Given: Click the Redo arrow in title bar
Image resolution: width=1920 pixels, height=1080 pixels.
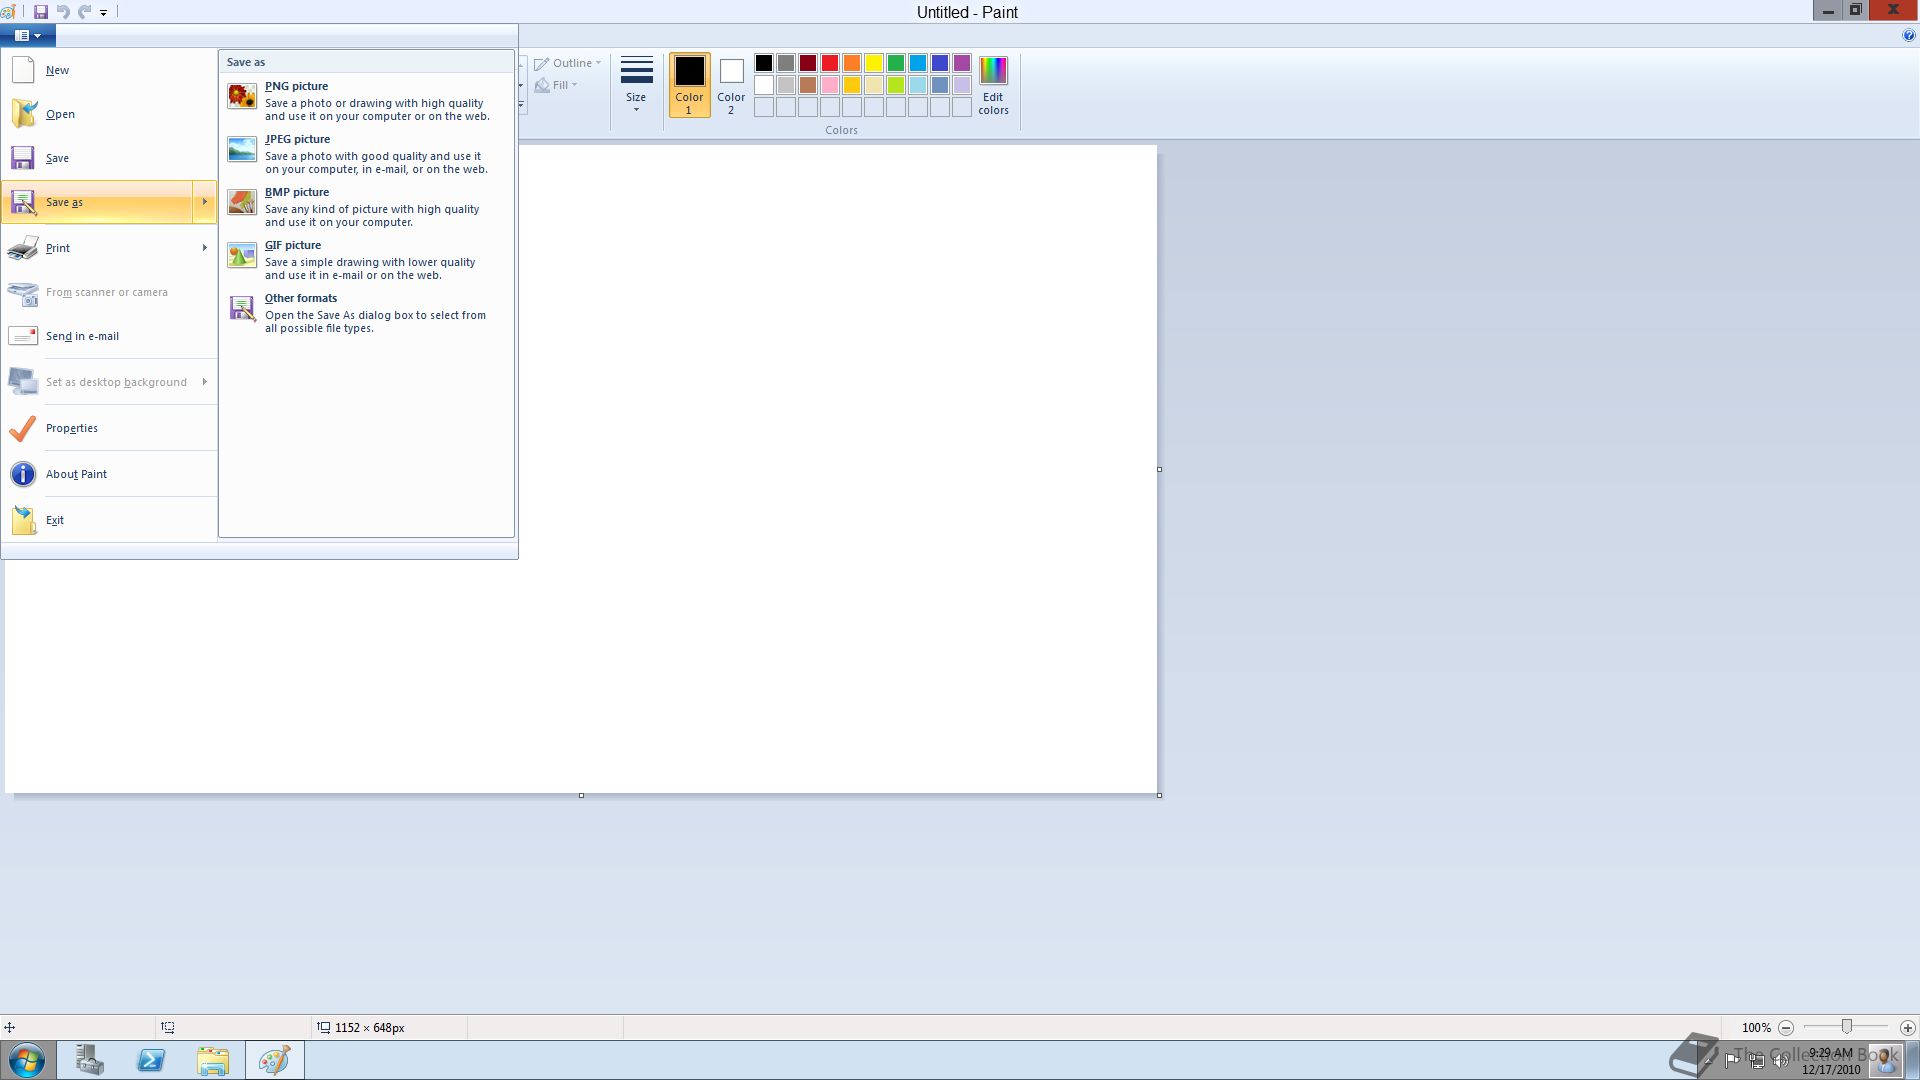Looking at the screenshot, I should 85,12.
